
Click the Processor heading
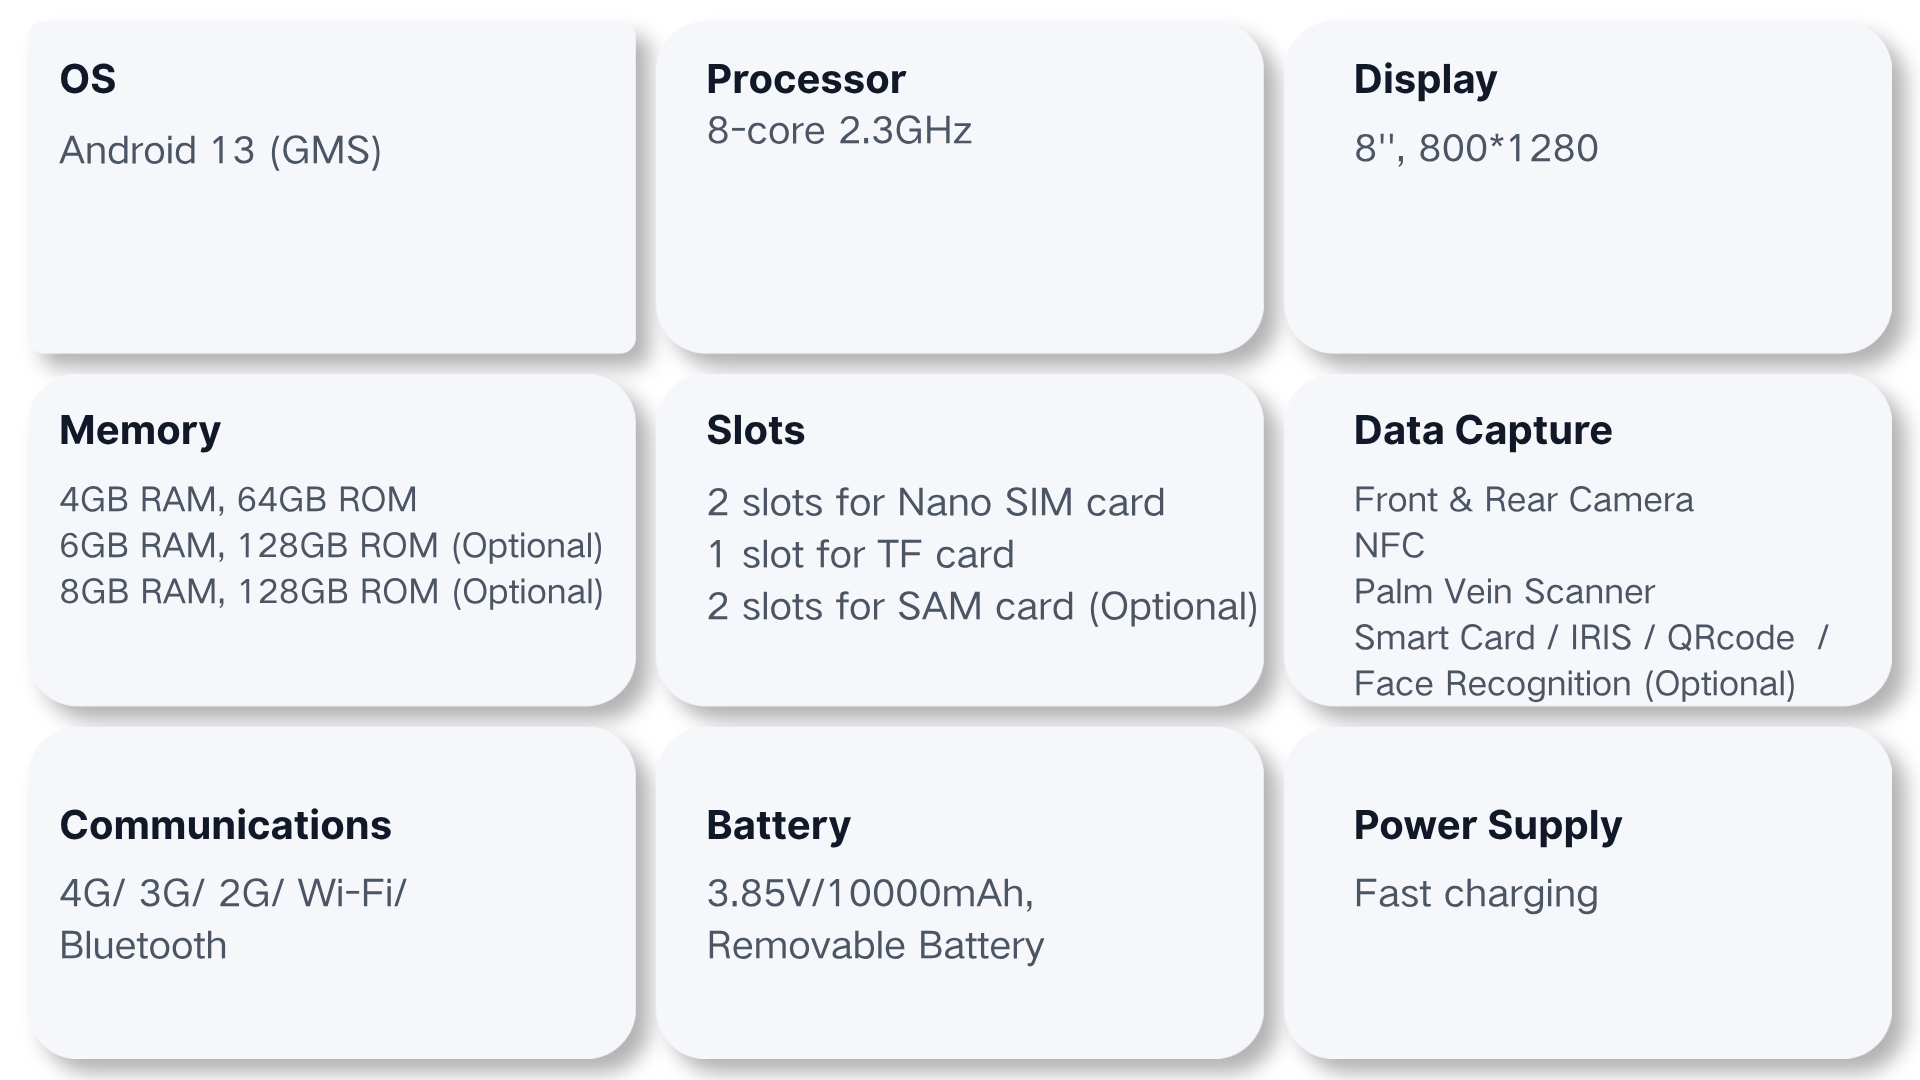[805, 79]
